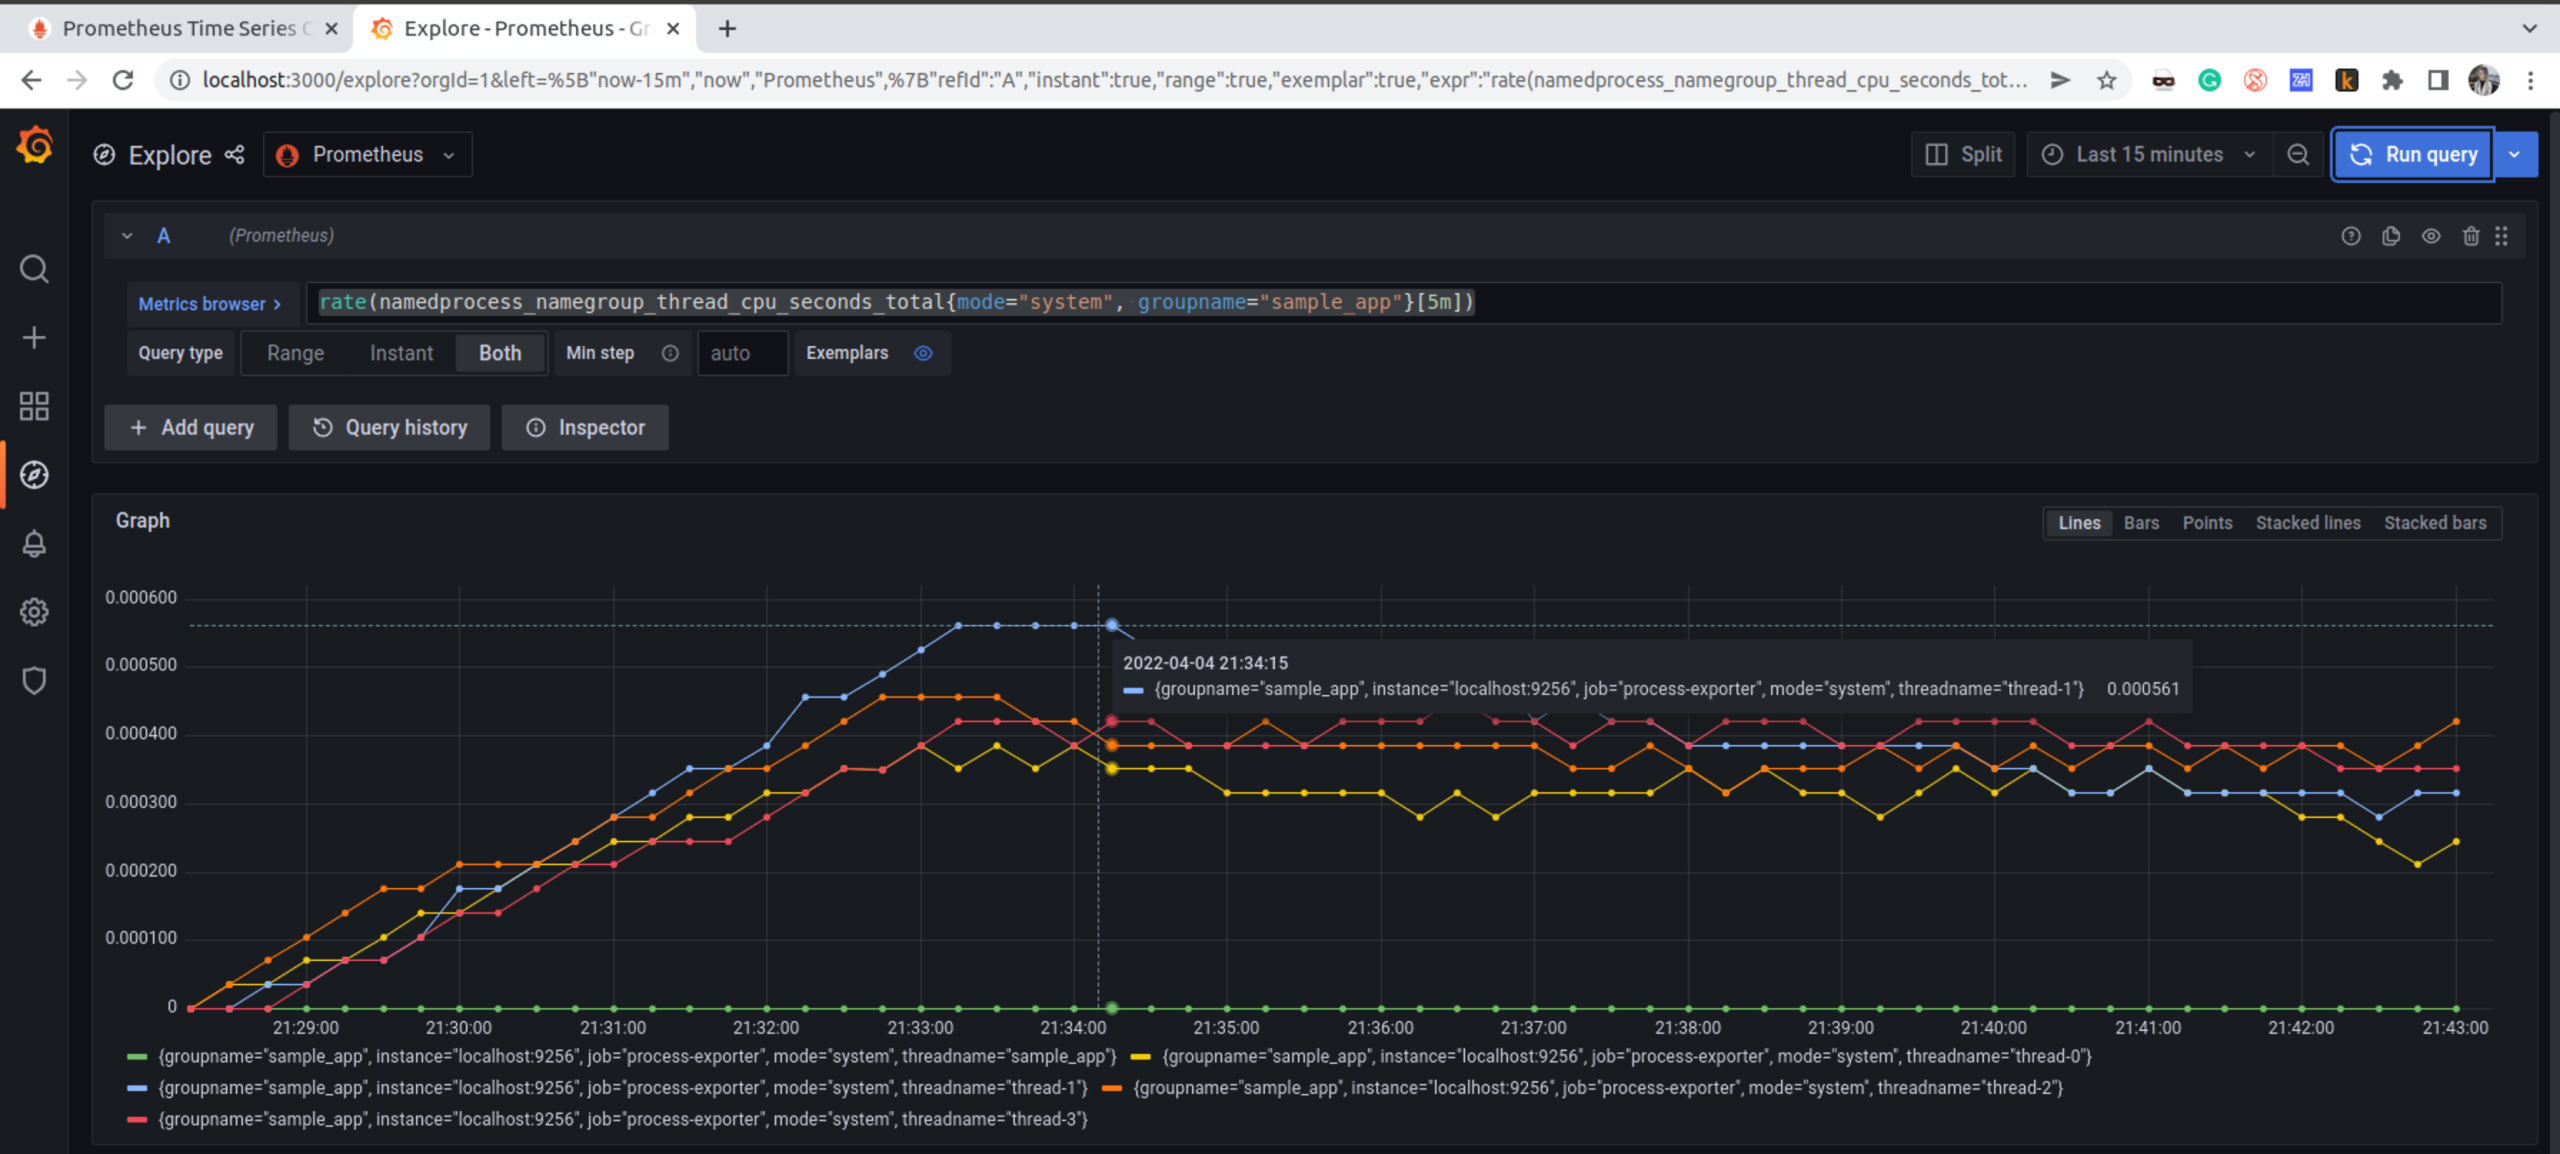Select the Range query type
2560x1154 pixels.
coord(295,353)
